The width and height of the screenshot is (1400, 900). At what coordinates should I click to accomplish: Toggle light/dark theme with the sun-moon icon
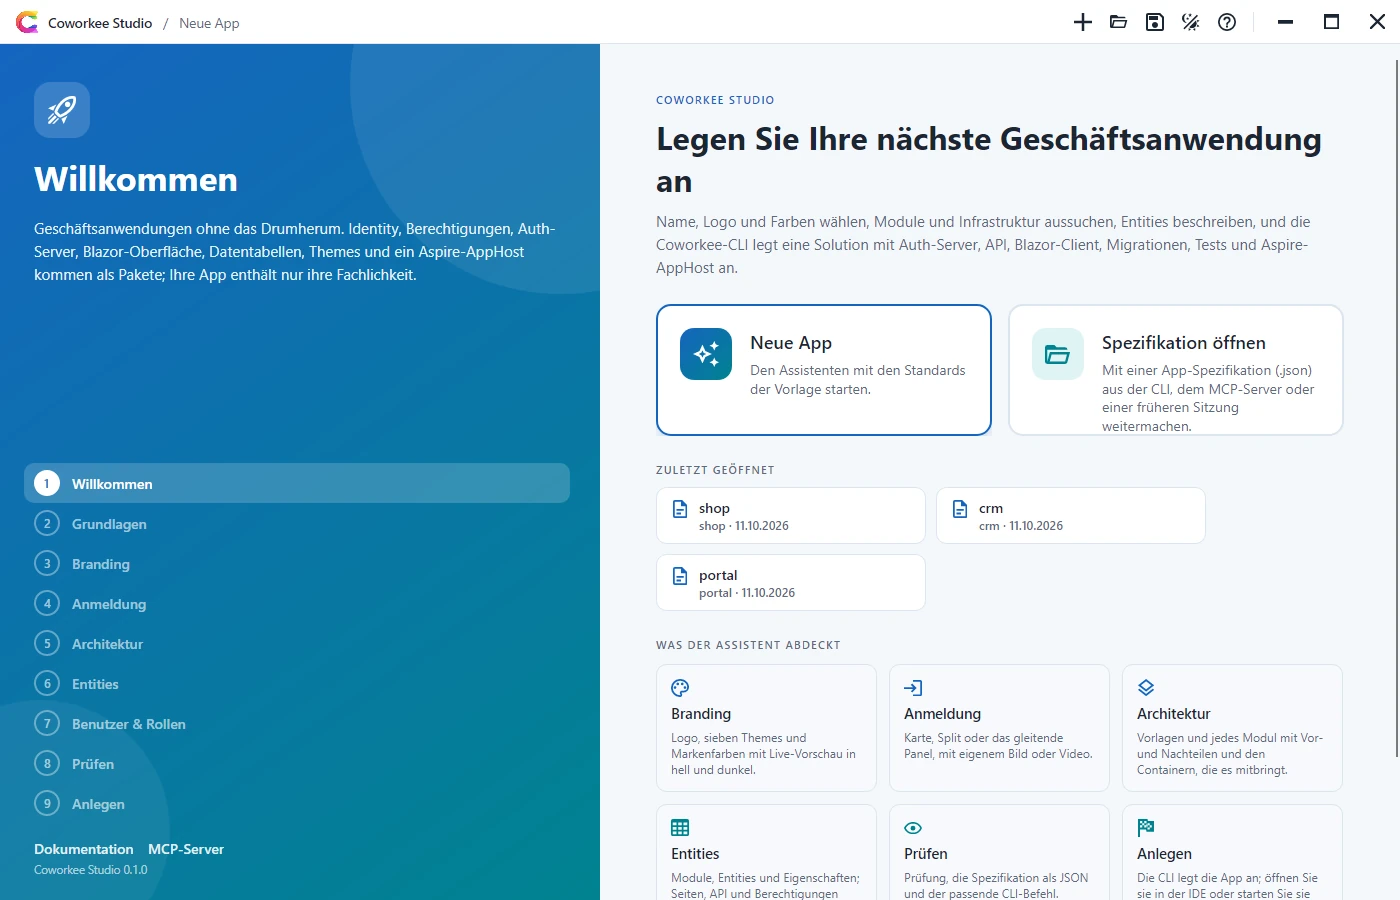1191,22
